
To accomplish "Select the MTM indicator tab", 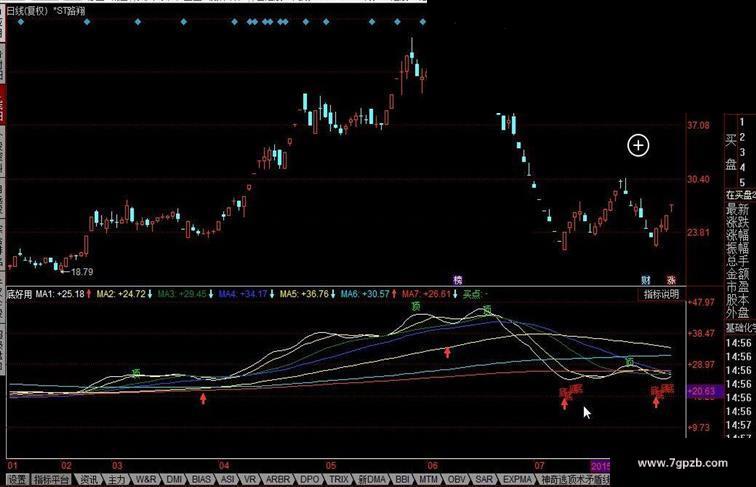I will click(428, 480).
